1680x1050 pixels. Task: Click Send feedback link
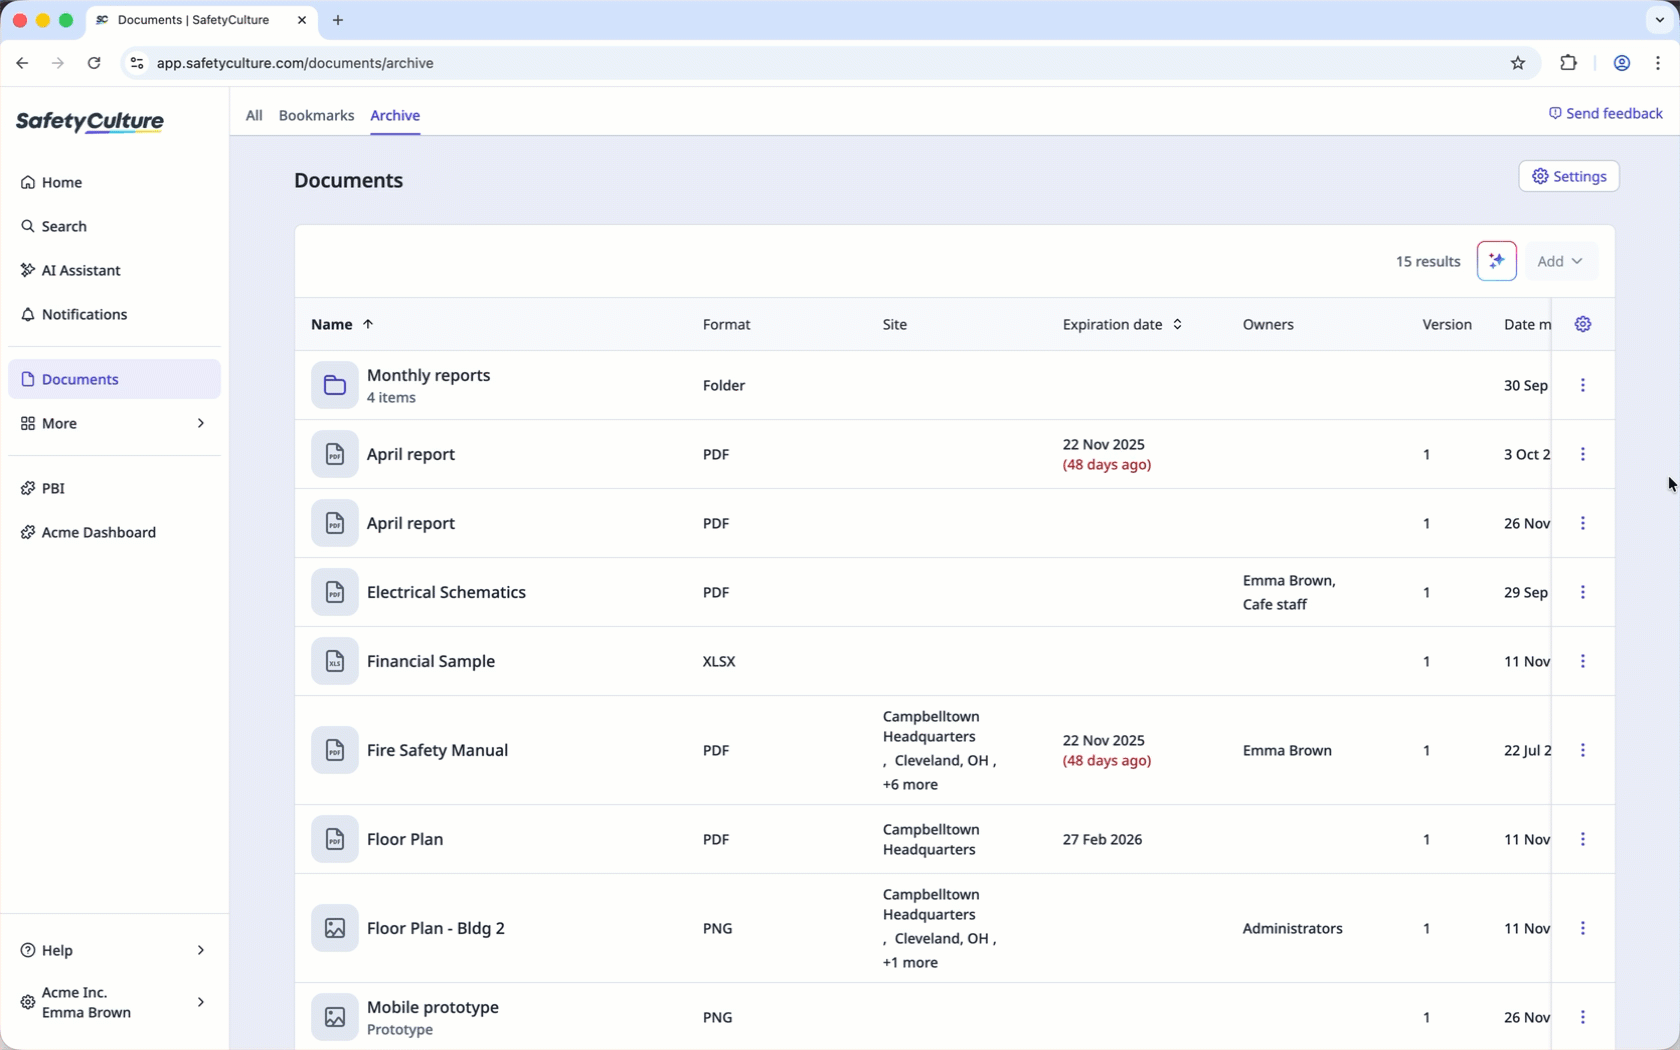1606,113
